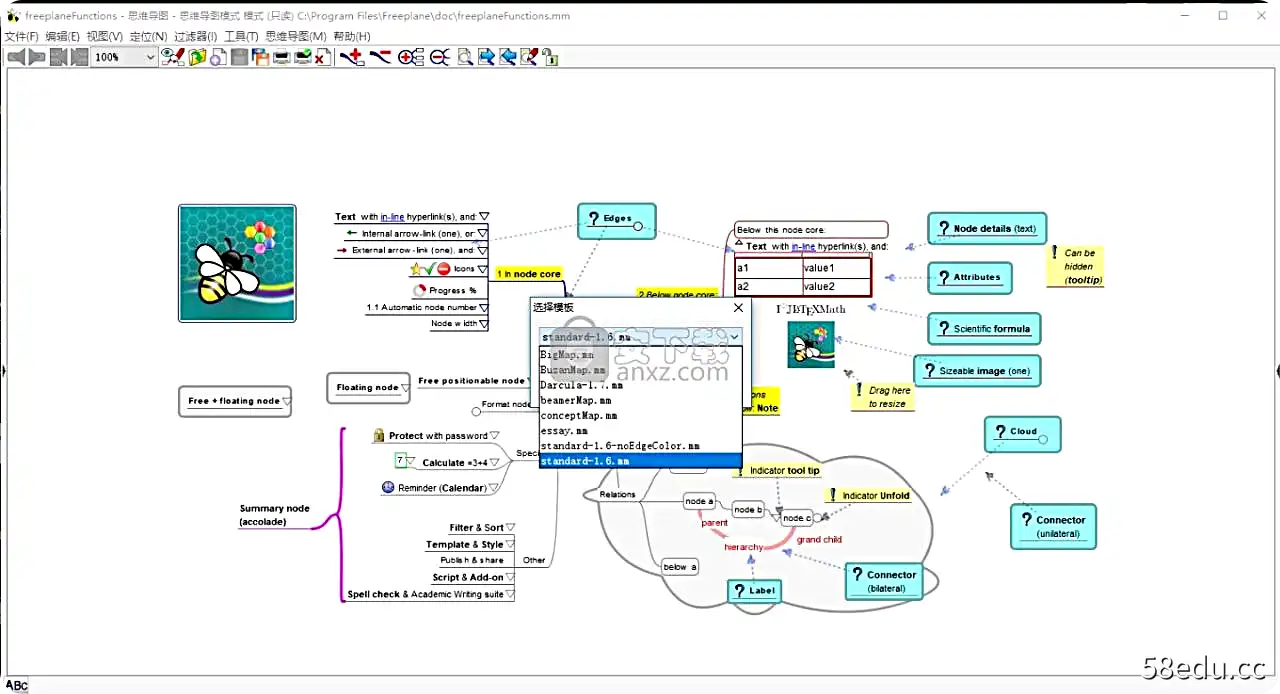Click the Save As toolbar icon
Image resolution: width=1280 pixels, height=694 pixels.
pyautogui.click(x=260, y=57)
